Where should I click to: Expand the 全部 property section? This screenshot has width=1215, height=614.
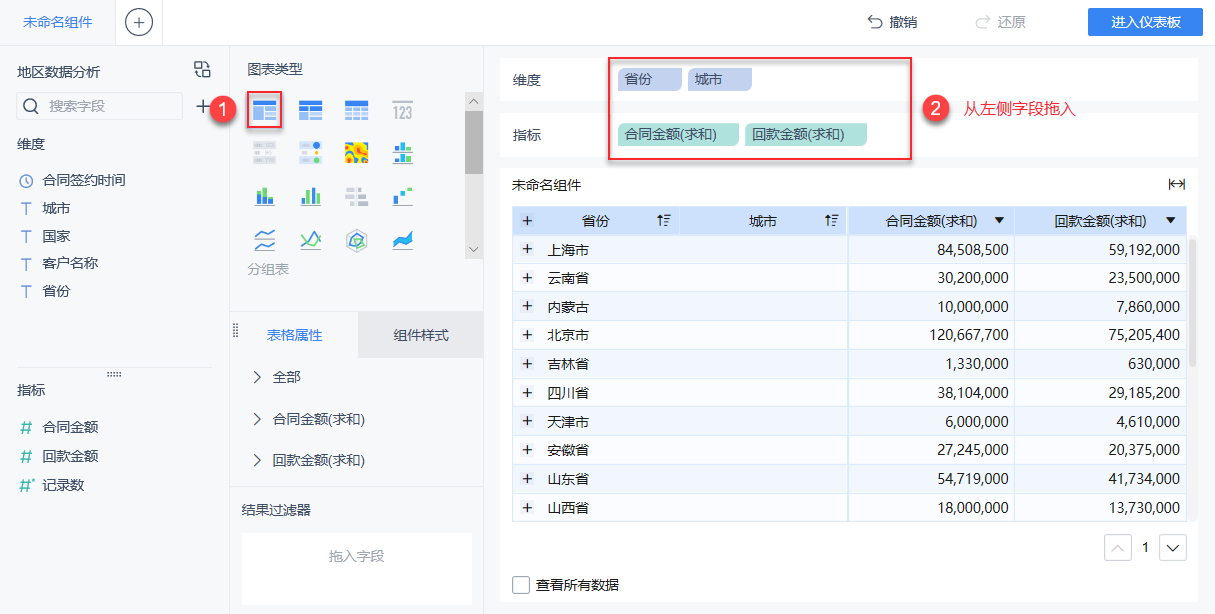[x=258, y=377]
